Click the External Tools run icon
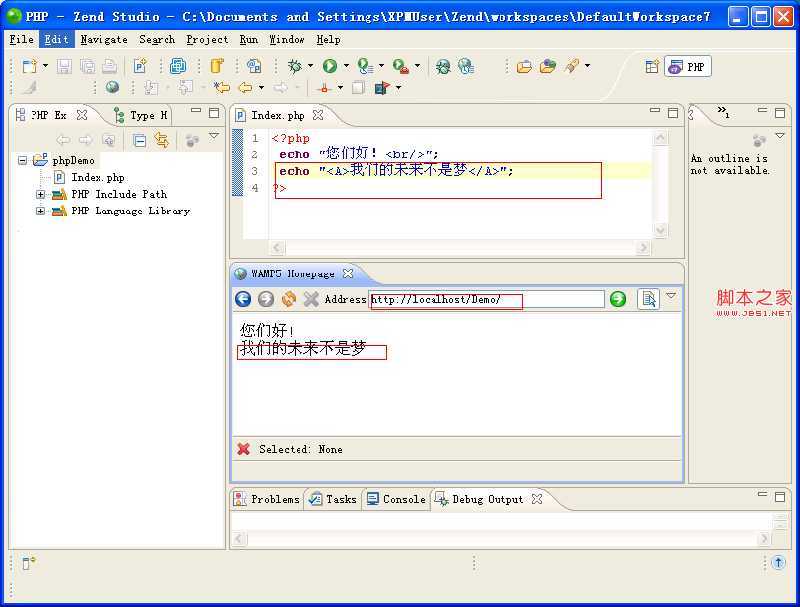This screenshot has width=800, height=607. coord(401,66)
